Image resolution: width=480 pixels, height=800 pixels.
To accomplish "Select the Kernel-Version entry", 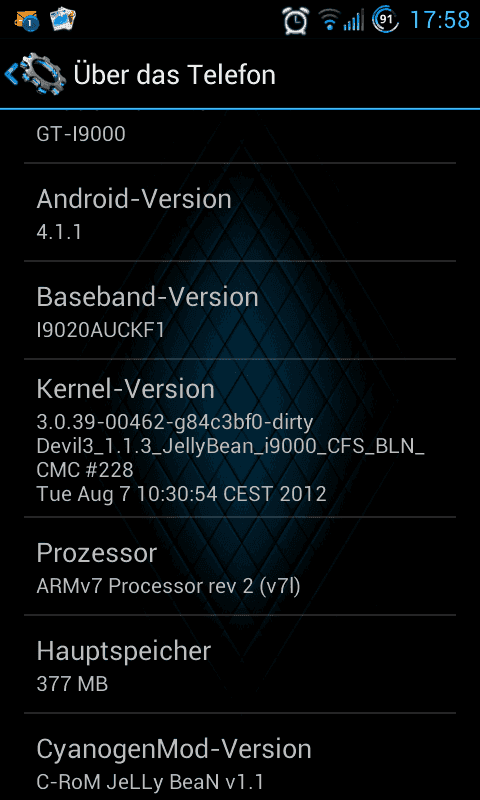I will point(240,438).
